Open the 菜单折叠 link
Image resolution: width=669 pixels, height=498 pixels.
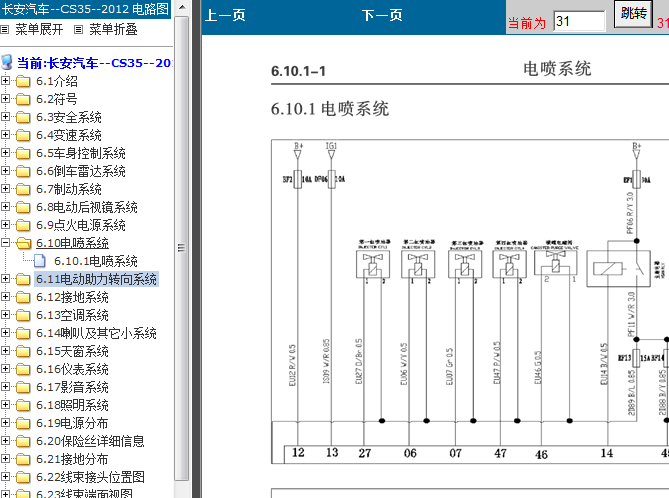pyautogui.click(x=113, y=29)
